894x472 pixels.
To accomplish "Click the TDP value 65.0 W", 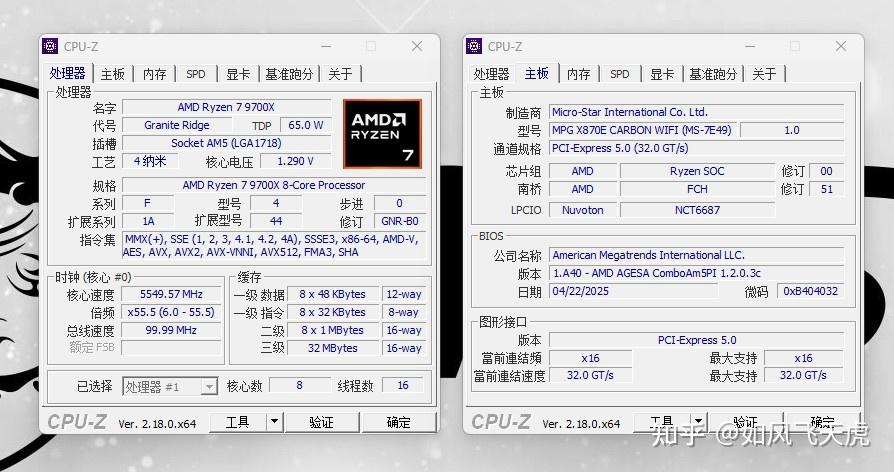I will (306, 125).
